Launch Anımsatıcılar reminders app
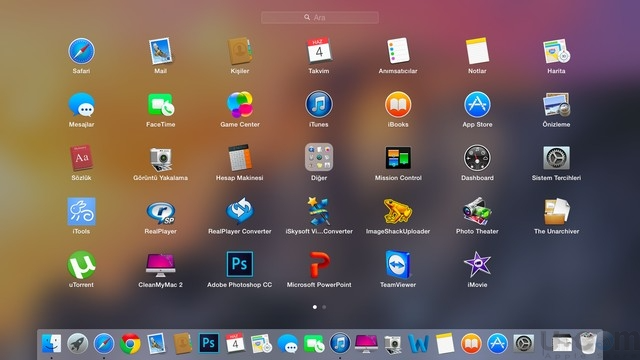The image size is (640, 360). point(398,51)
